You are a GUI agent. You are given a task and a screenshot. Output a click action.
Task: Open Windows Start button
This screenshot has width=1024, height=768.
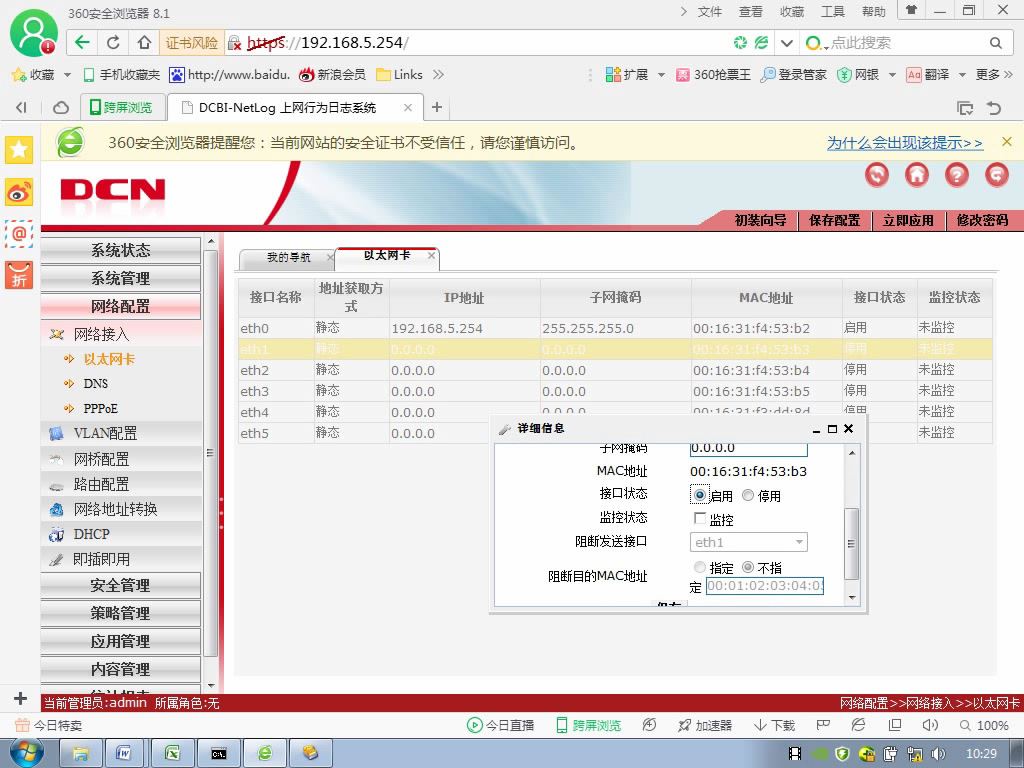tap(26, 753)
